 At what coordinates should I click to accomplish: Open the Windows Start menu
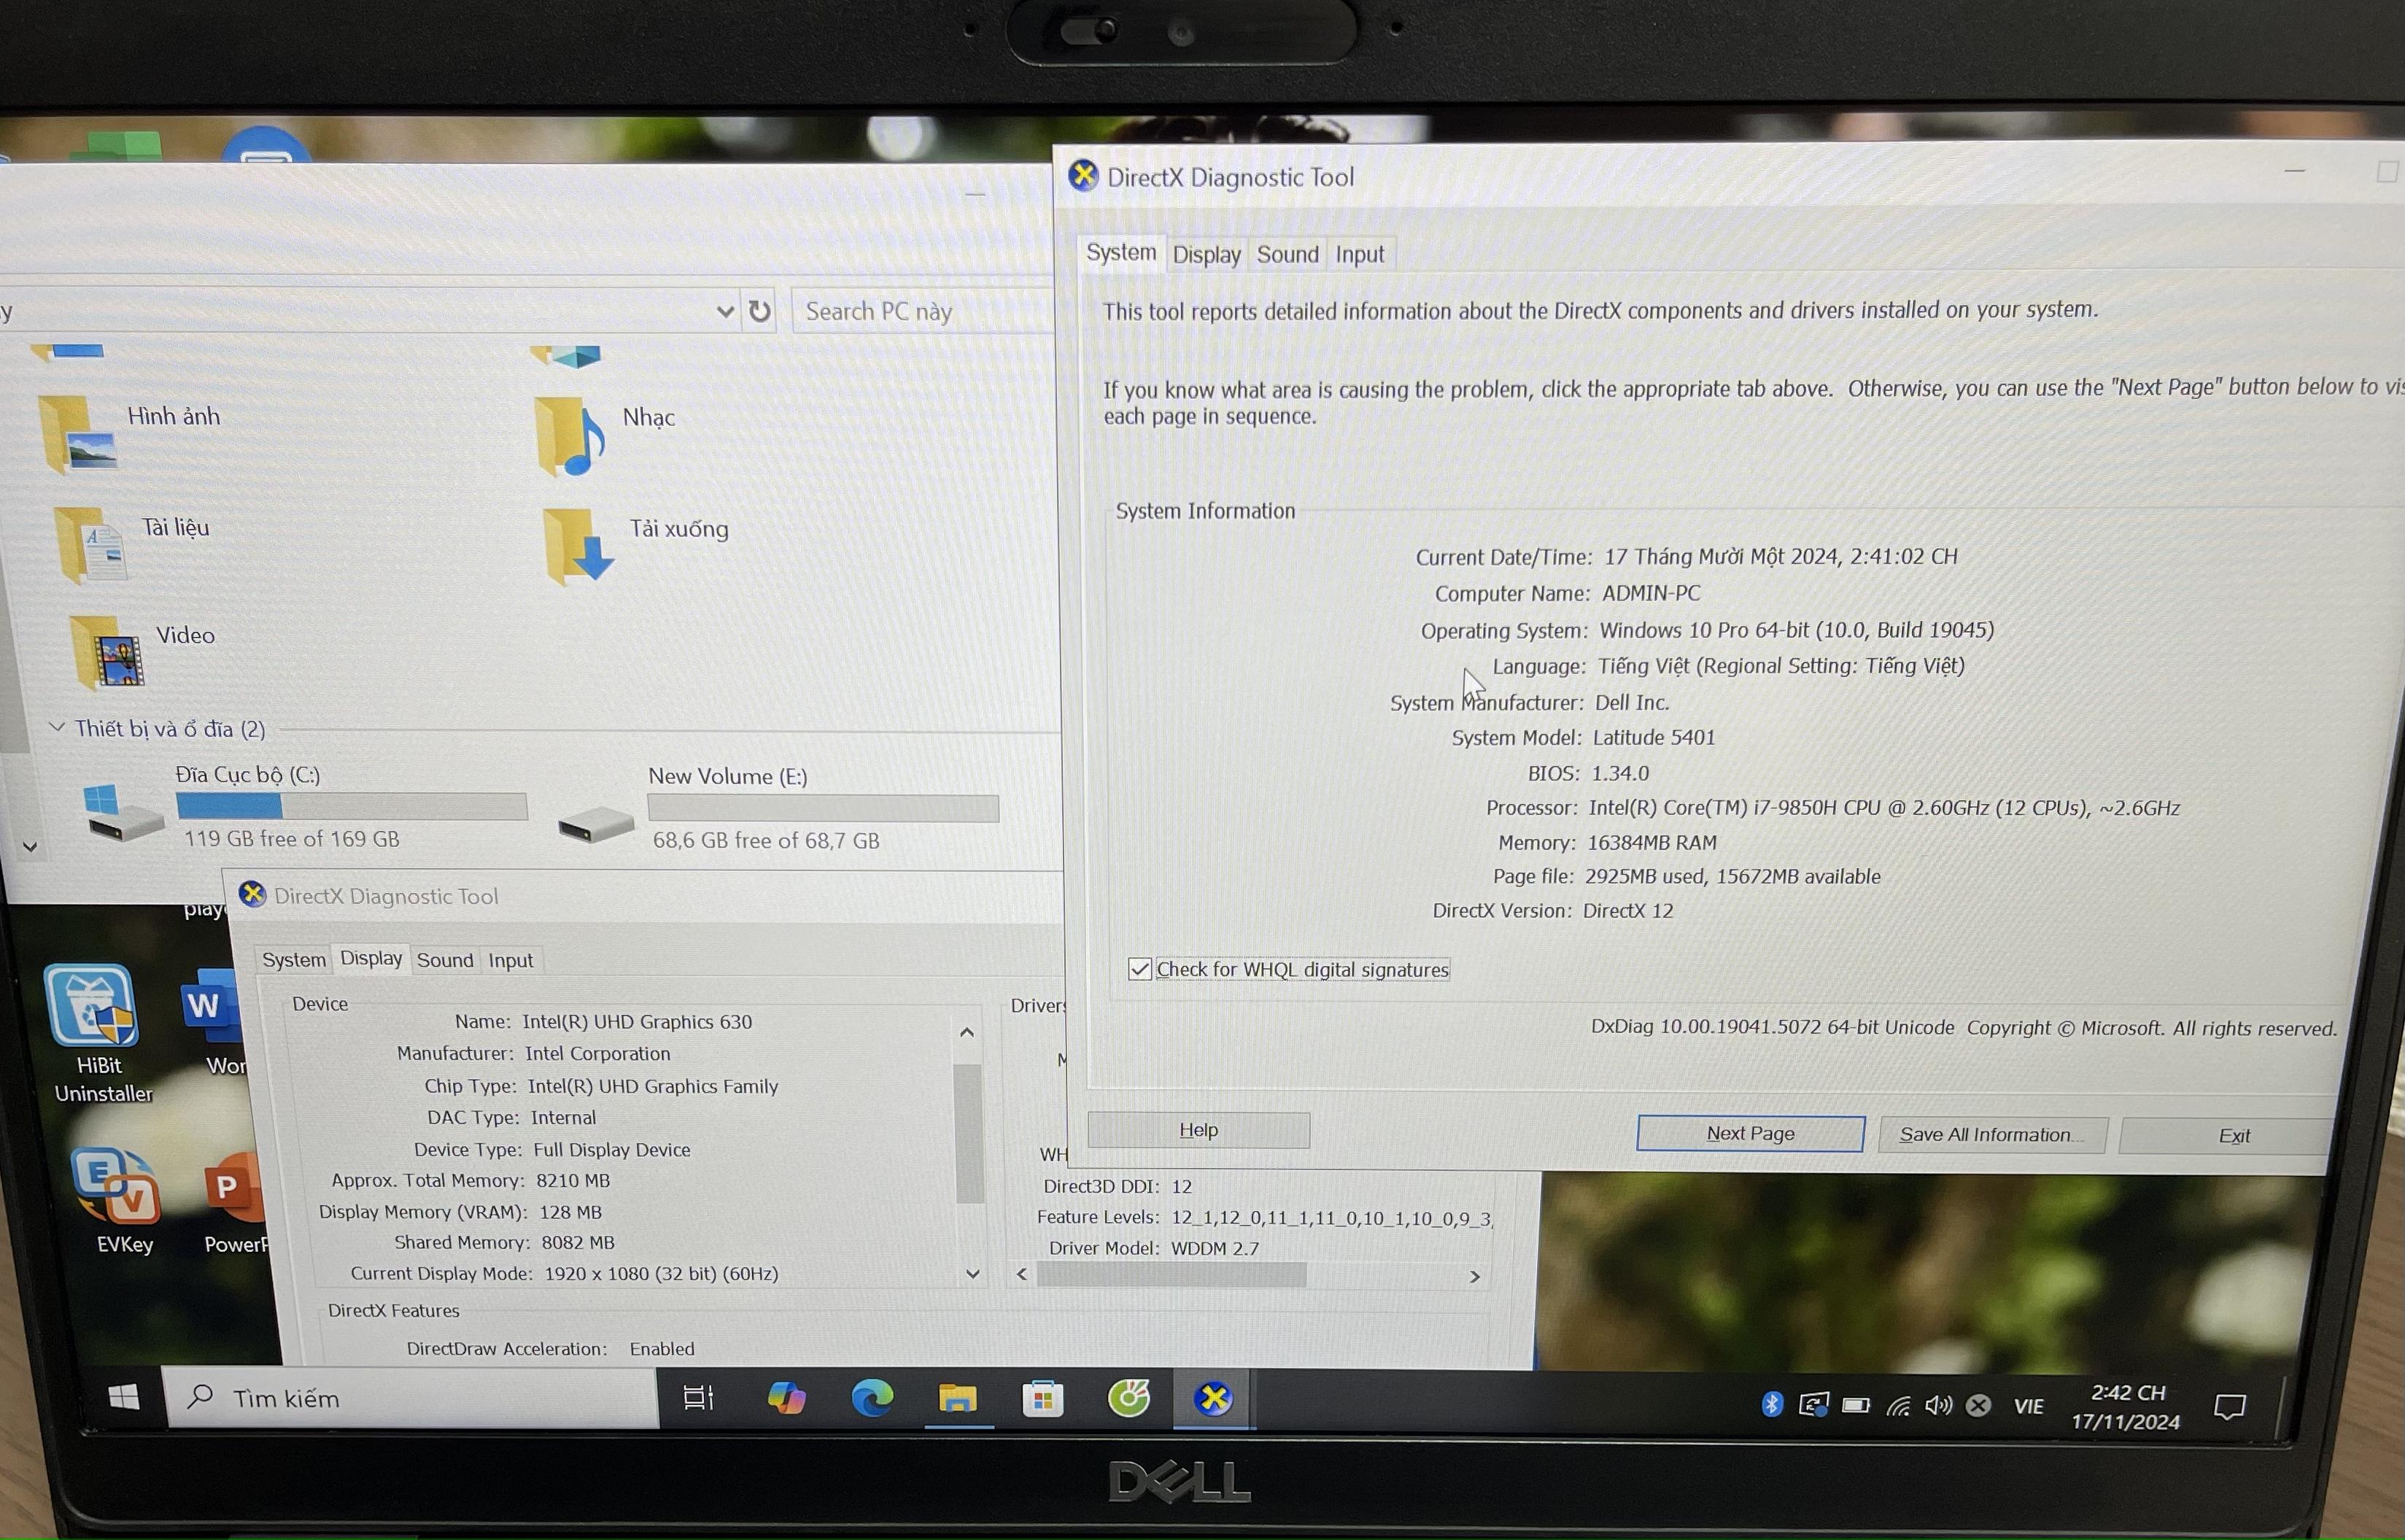tap(123, 1397)
